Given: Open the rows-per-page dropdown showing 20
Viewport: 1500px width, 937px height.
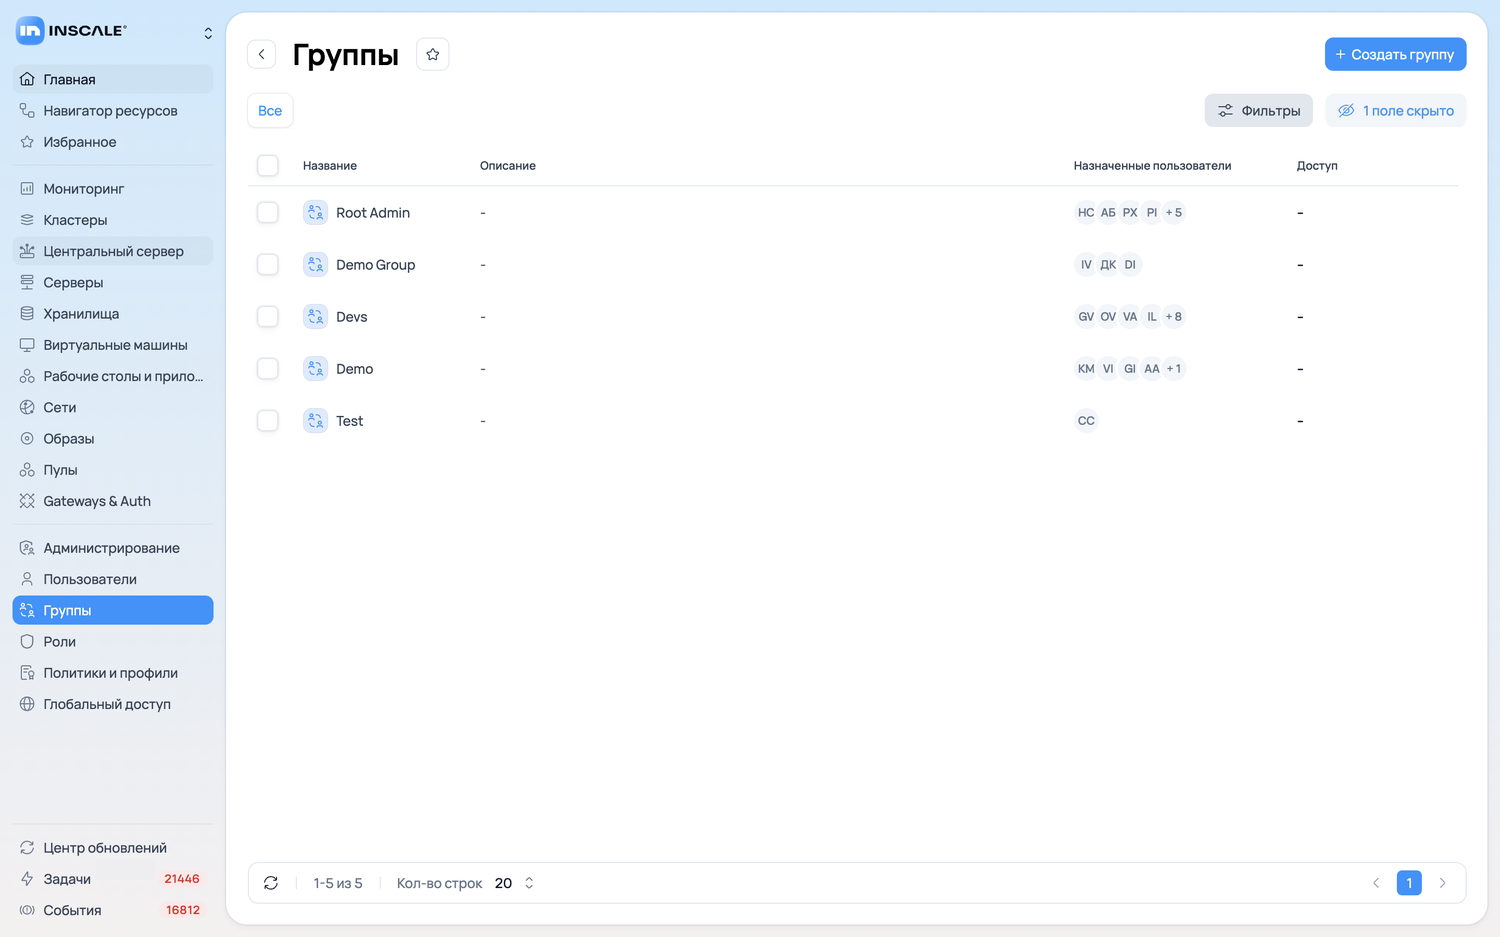Looking at the screenshot, I should [515, 883].
